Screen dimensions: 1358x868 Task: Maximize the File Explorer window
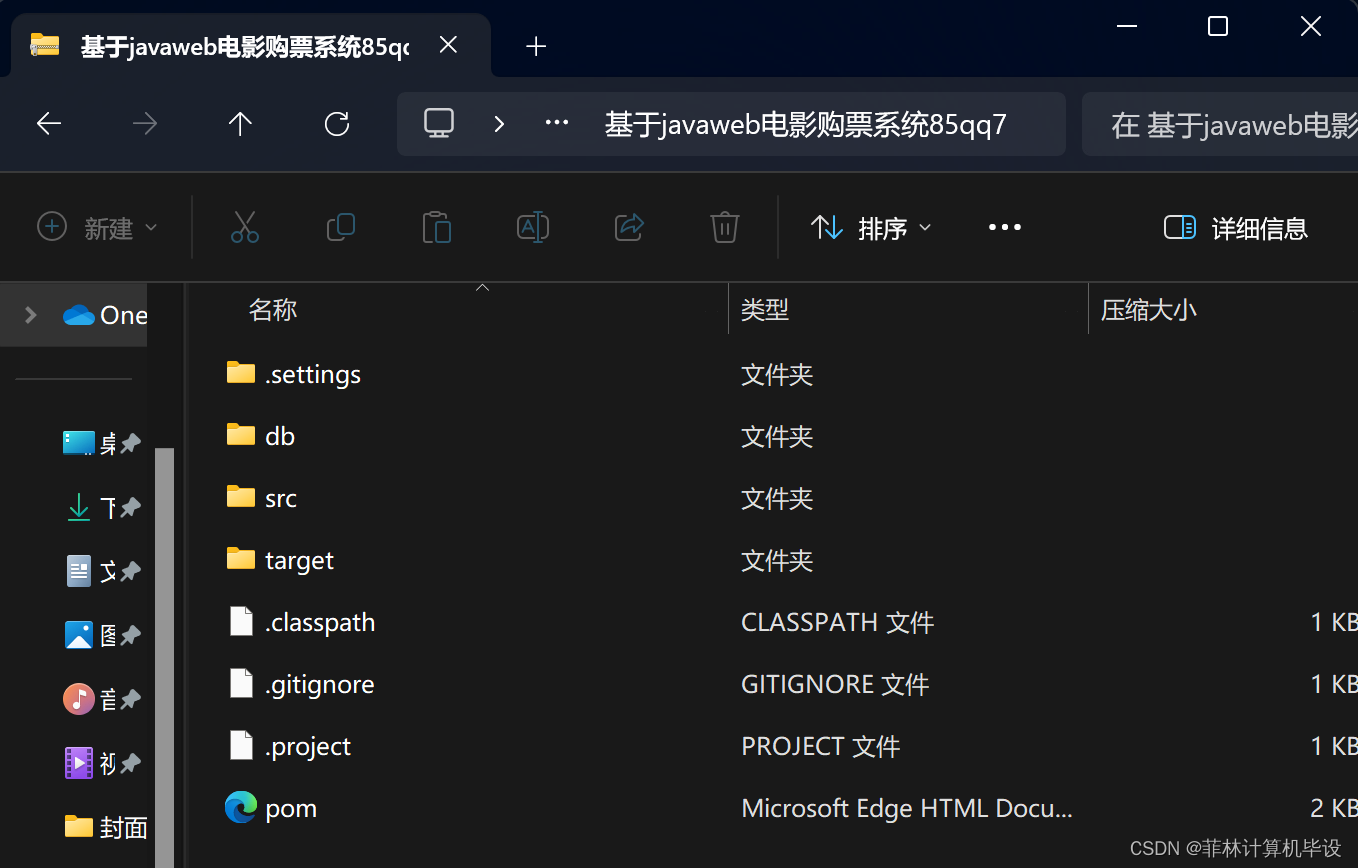pyautogui.click(x=1218, y=27)
